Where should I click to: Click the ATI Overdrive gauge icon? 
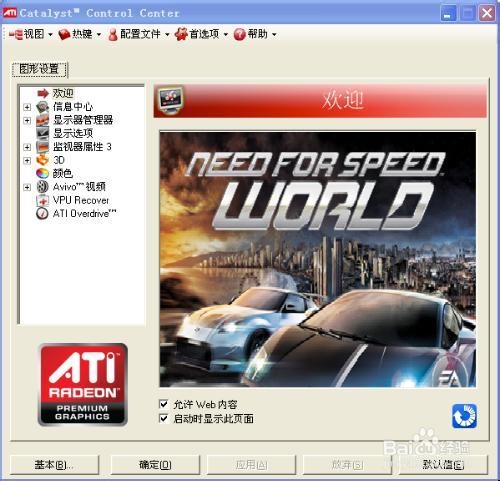pyautogui.click(x=43, y=213)
